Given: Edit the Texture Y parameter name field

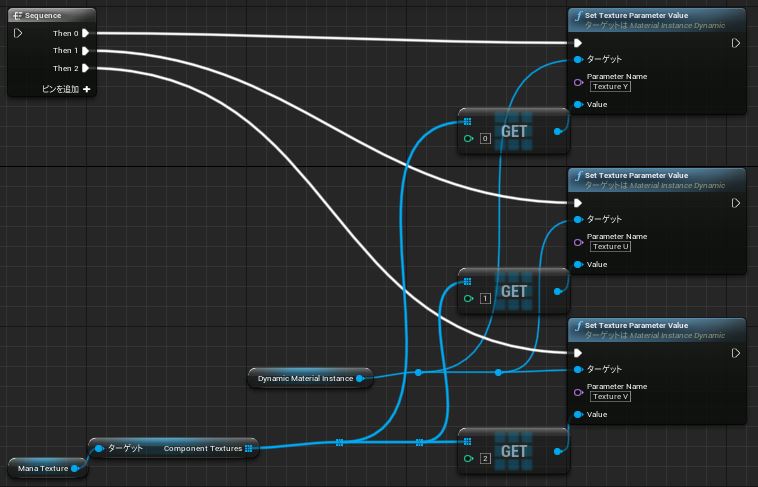Looking at the screenshot, I should (x=611, y=87).
